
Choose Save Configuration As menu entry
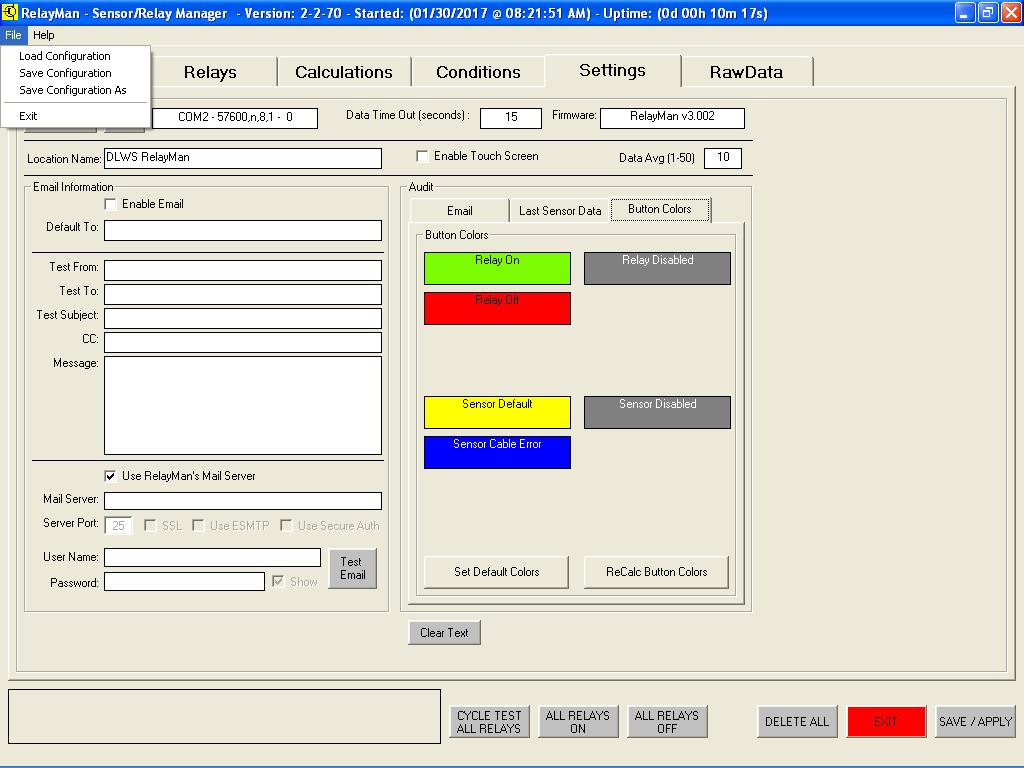[x=73, y=90]
